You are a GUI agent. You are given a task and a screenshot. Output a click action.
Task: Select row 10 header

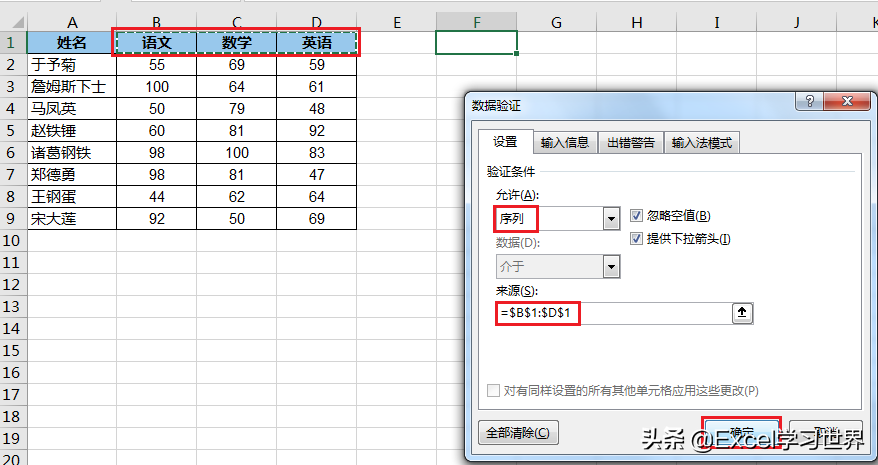coord(13,240)
